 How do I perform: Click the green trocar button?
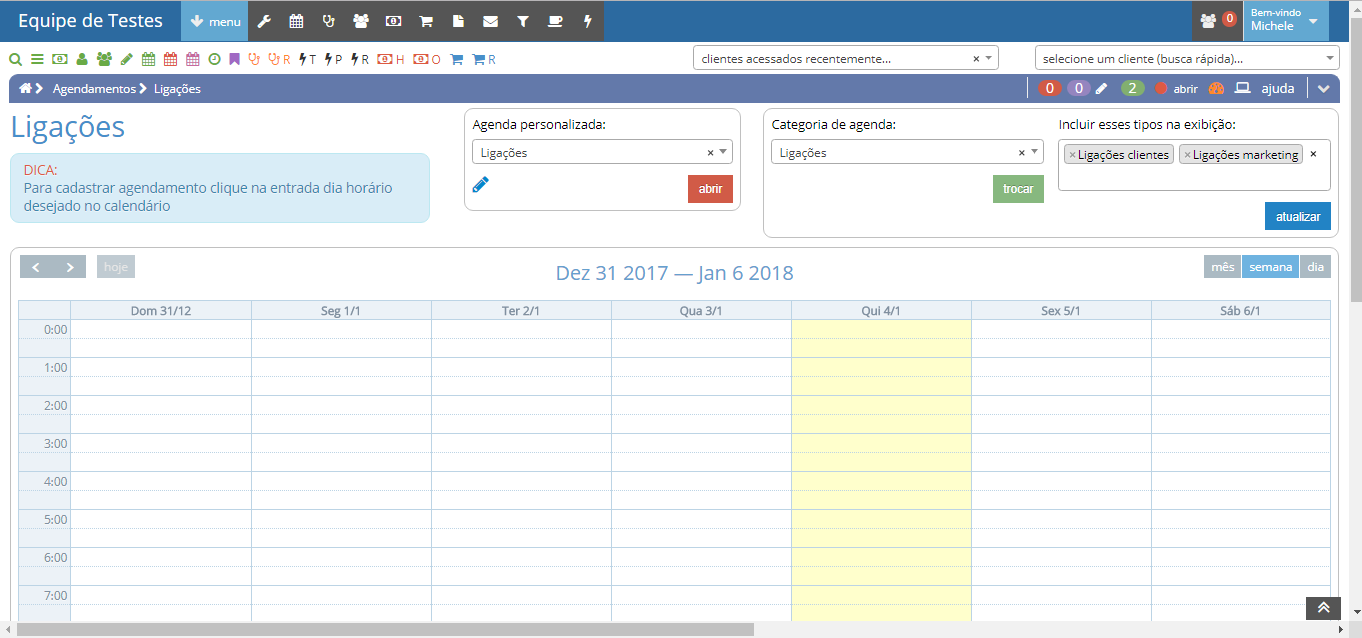pyautogui.click(x=1018, y=189)
